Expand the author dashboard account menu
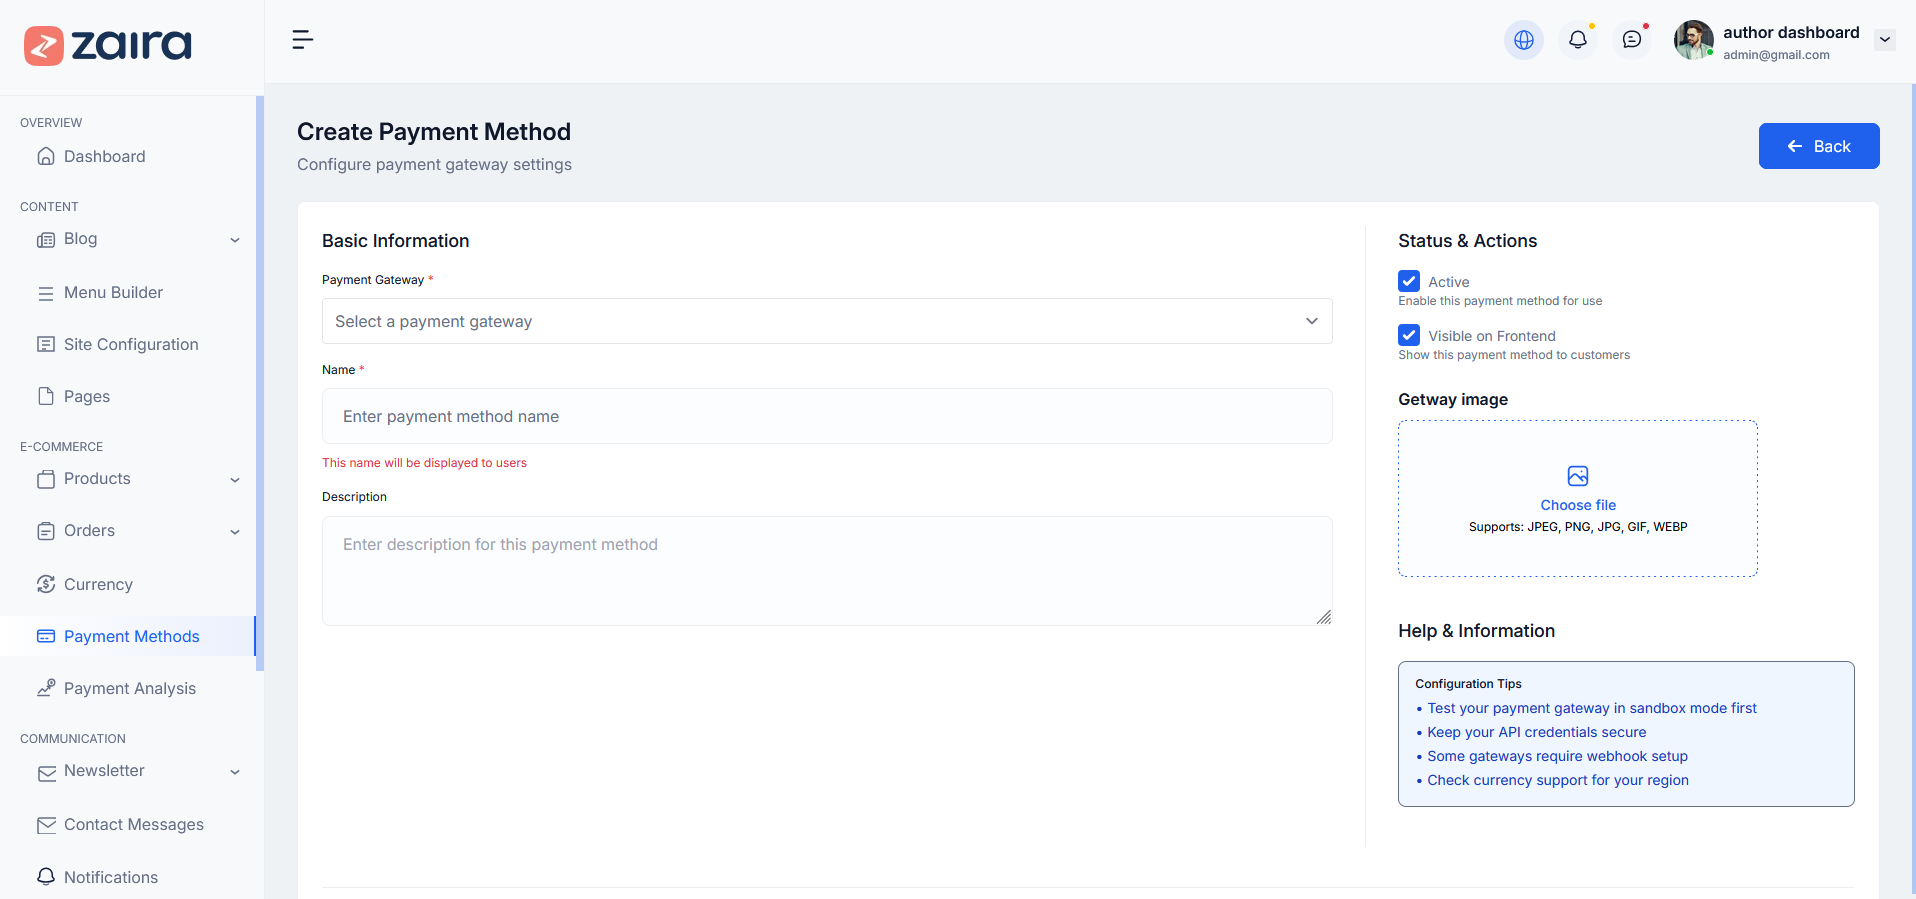 pyautogui.click(x=1884, y=40)
